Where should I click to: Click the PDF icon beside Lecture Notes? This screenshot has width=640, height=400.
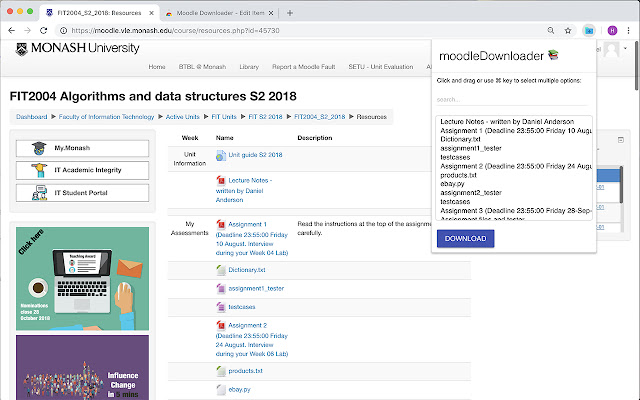pyautogui.click(x=220, y=180)
